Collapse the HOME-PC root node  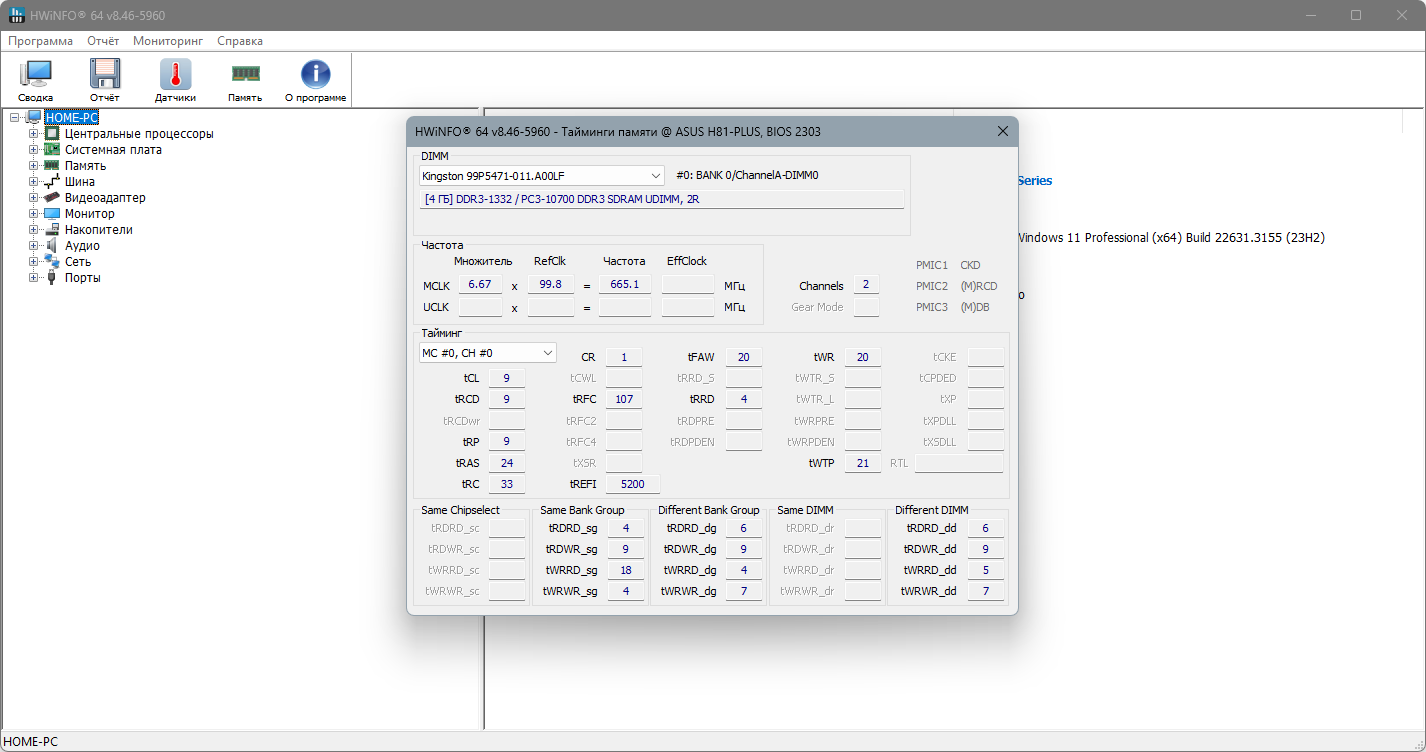[x=15, y=118]
